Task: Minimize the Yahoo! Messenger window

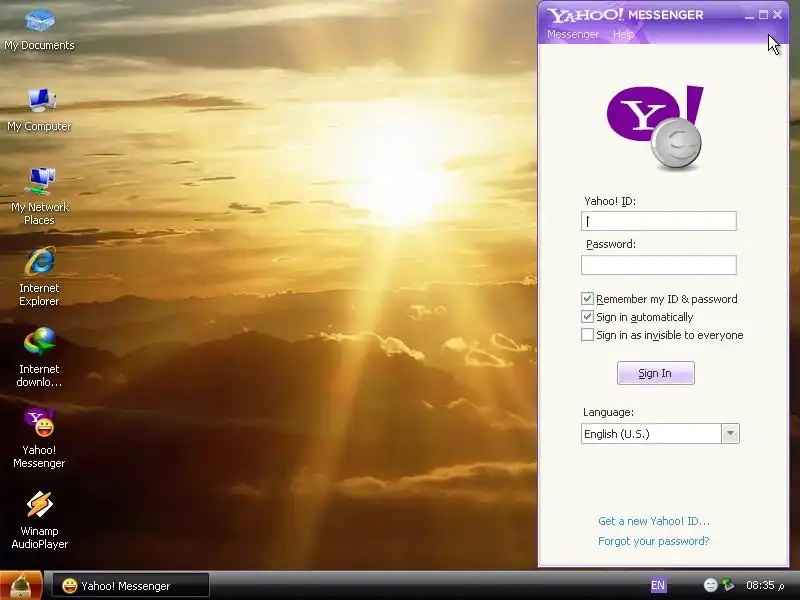Action: [x=749, y=15]
